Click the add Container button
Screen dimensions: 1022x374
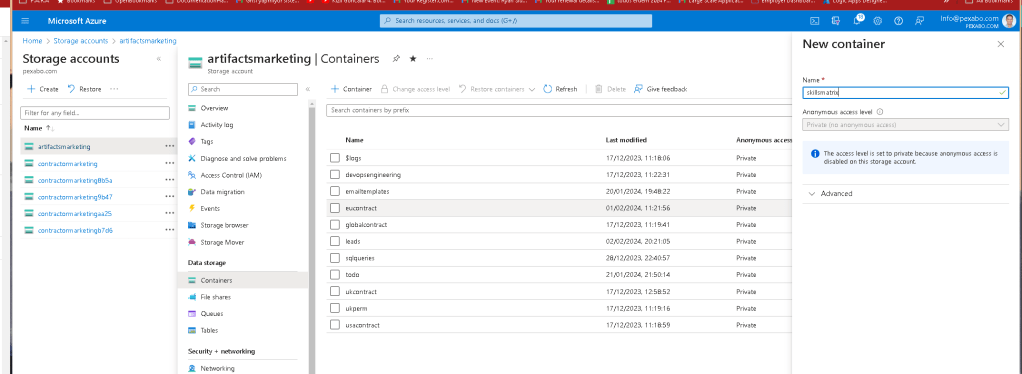point(351,89)
